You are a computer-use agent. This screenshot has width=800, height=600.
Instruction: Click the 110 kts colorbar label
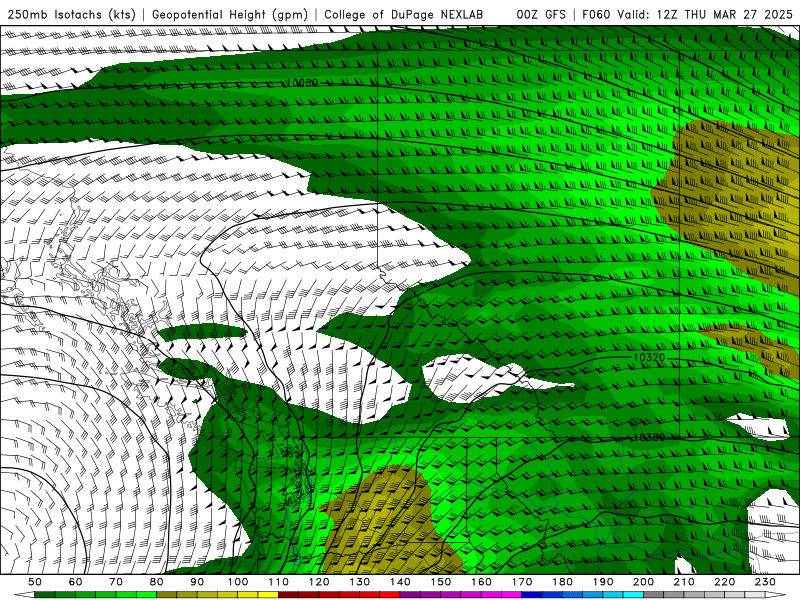point(278,582)
